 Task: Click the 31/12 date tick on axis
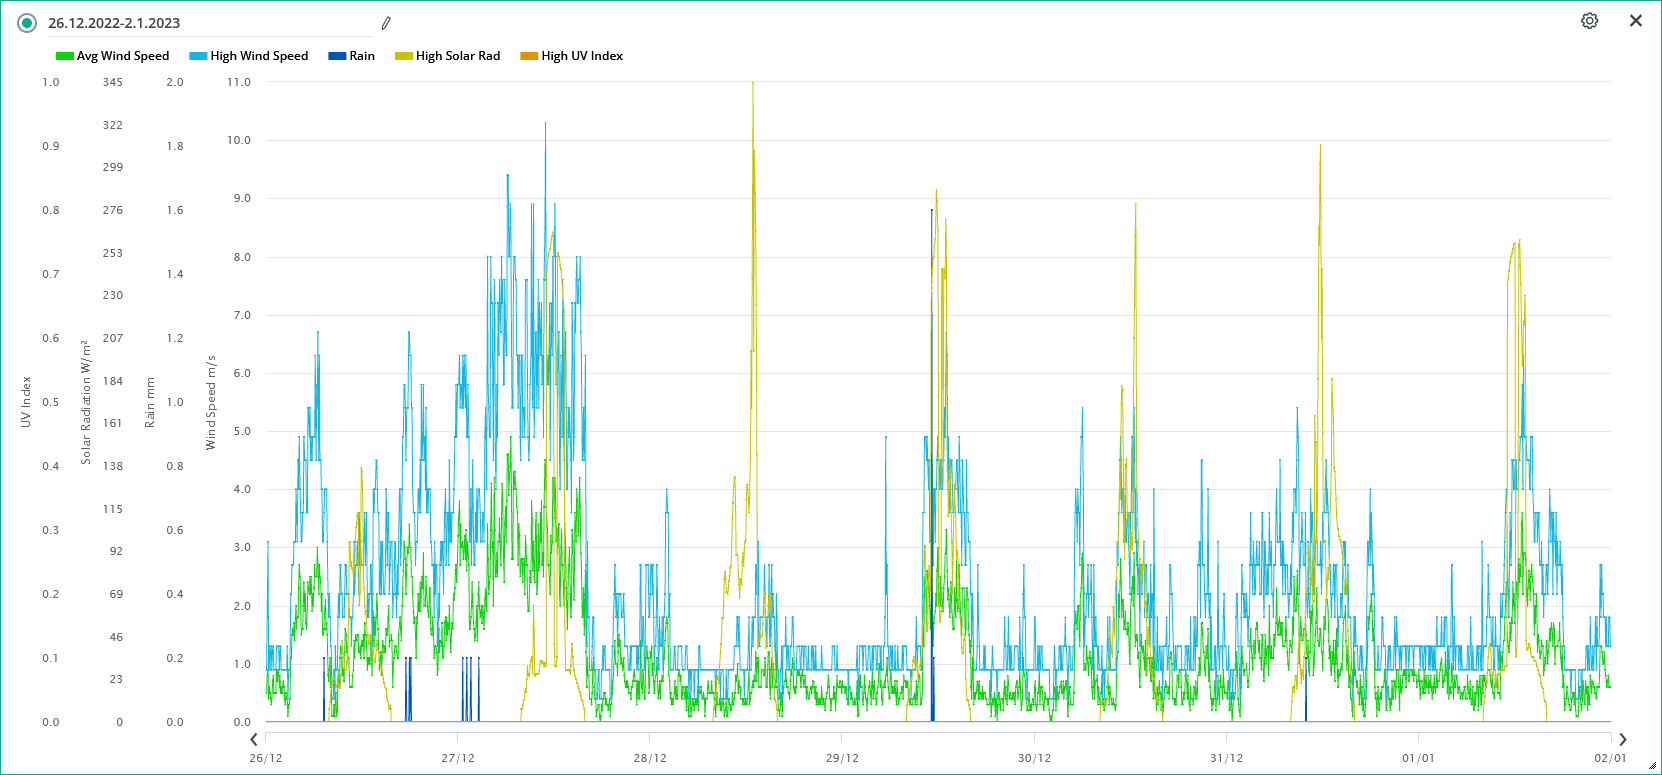(x=1227, y=758)
